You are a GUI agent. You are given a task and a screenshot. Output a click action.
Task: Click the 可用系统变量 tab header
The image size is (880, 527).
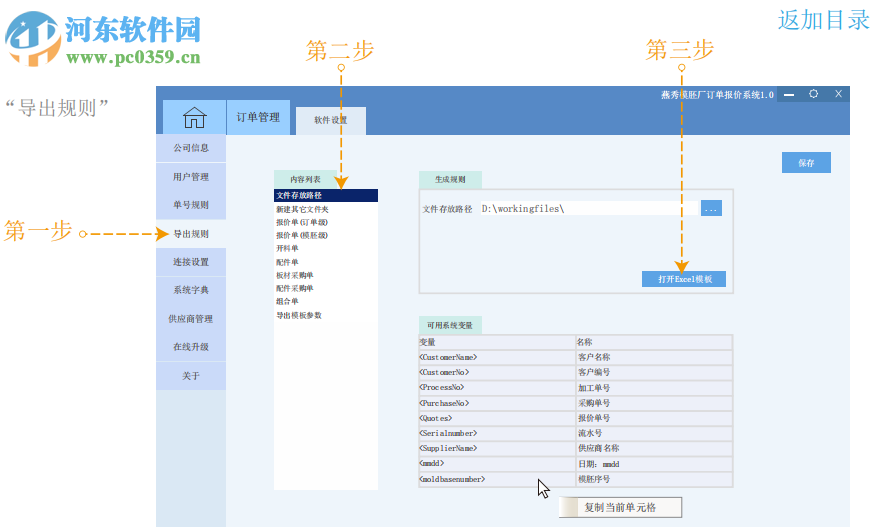(450, 325)
